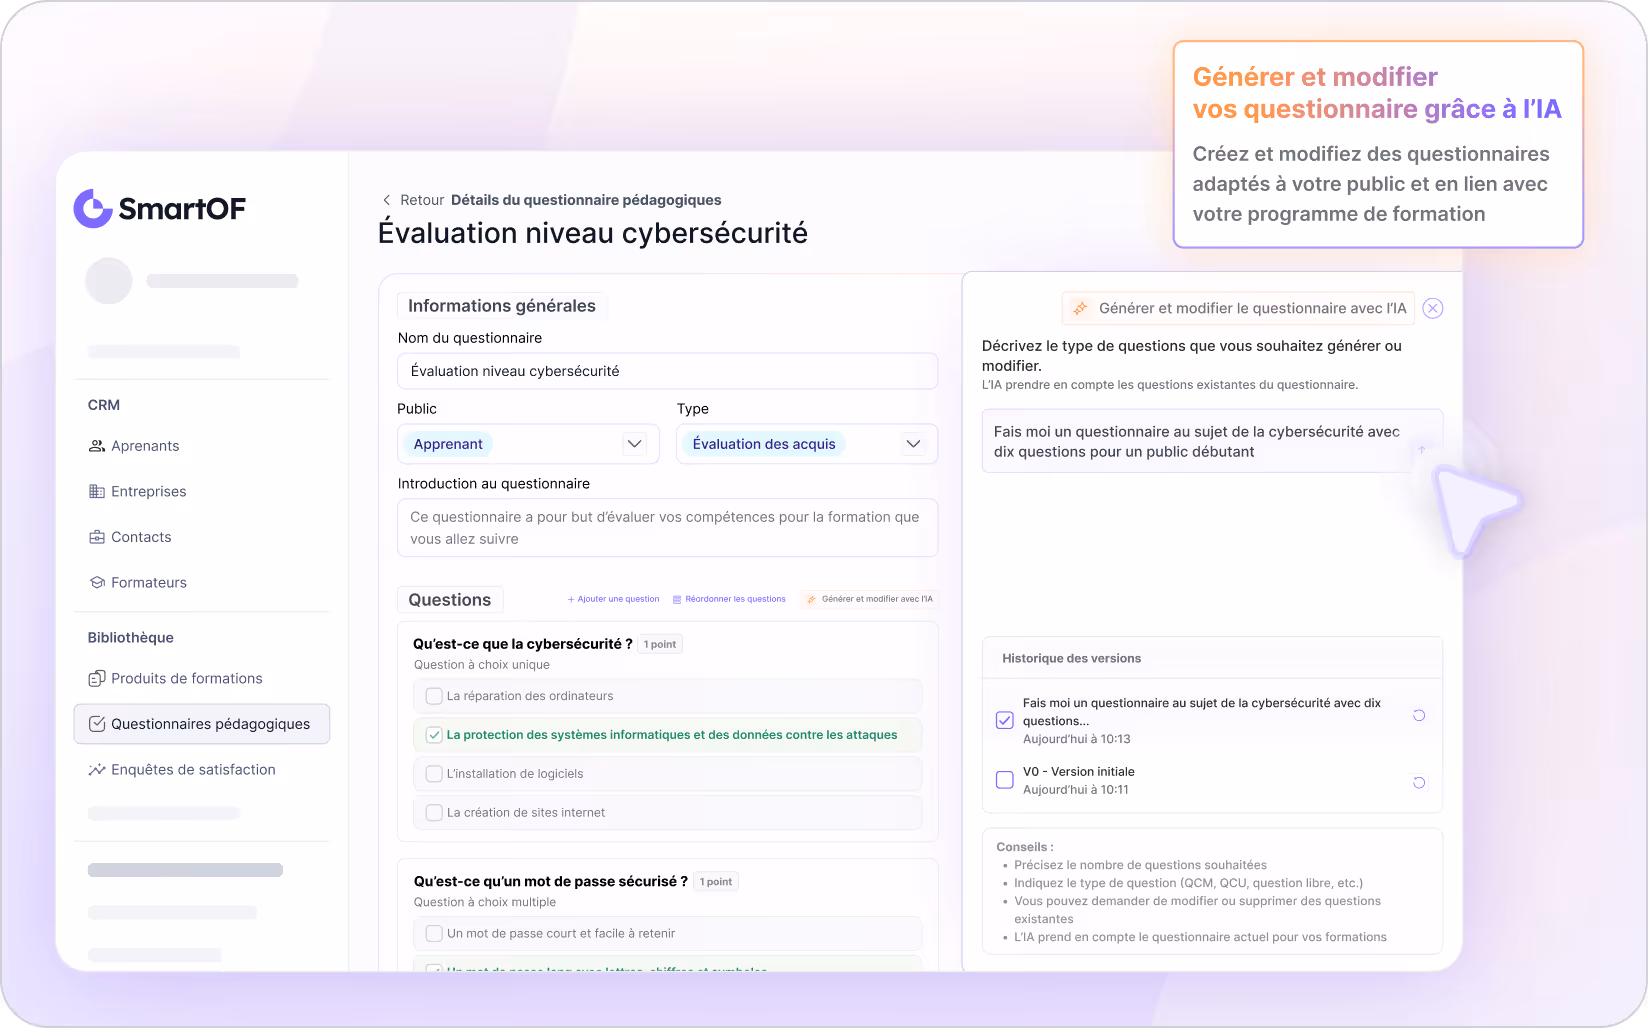Screen dimensions: 1648x1028
Task: Click the Enquêtes de satisfaction icon
Action: click(95, 769)
